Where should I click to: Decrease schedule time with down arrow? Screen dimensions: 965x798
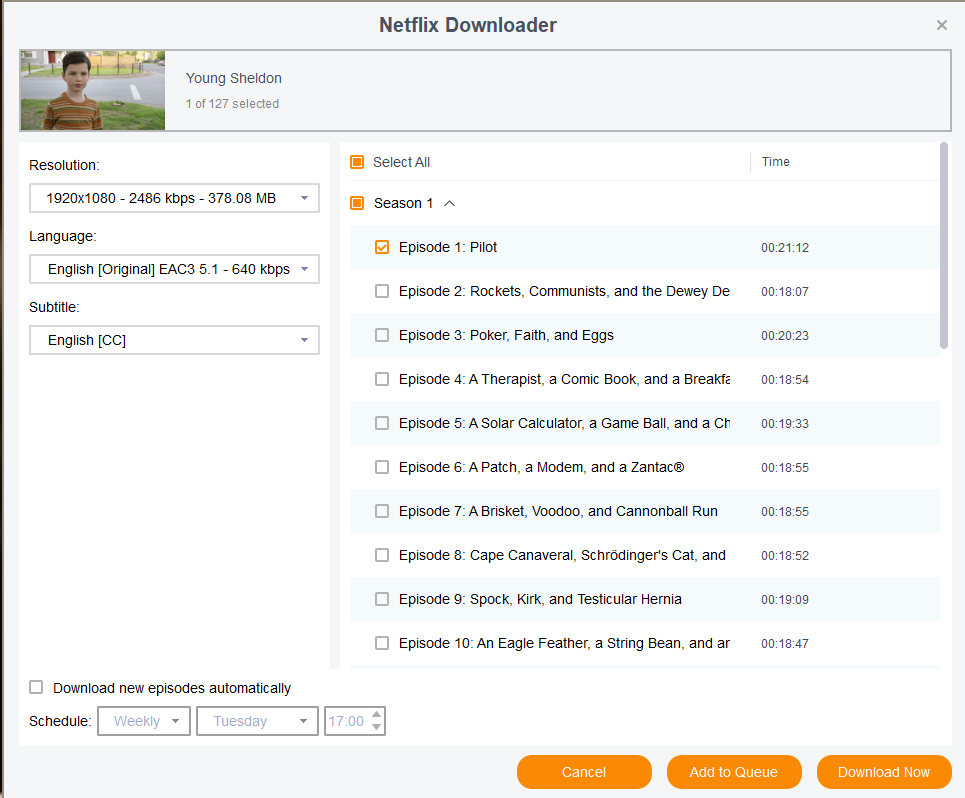tap(377, 727)
